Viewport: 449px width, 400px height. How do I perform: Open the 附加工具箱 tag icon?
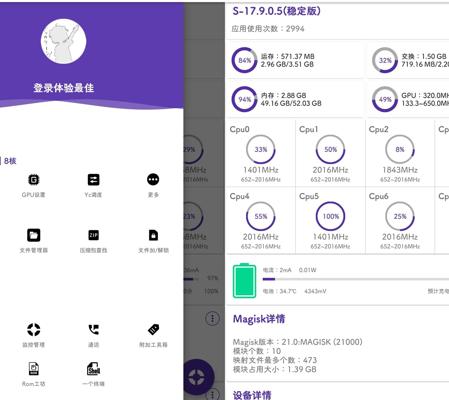coord(153,329)
